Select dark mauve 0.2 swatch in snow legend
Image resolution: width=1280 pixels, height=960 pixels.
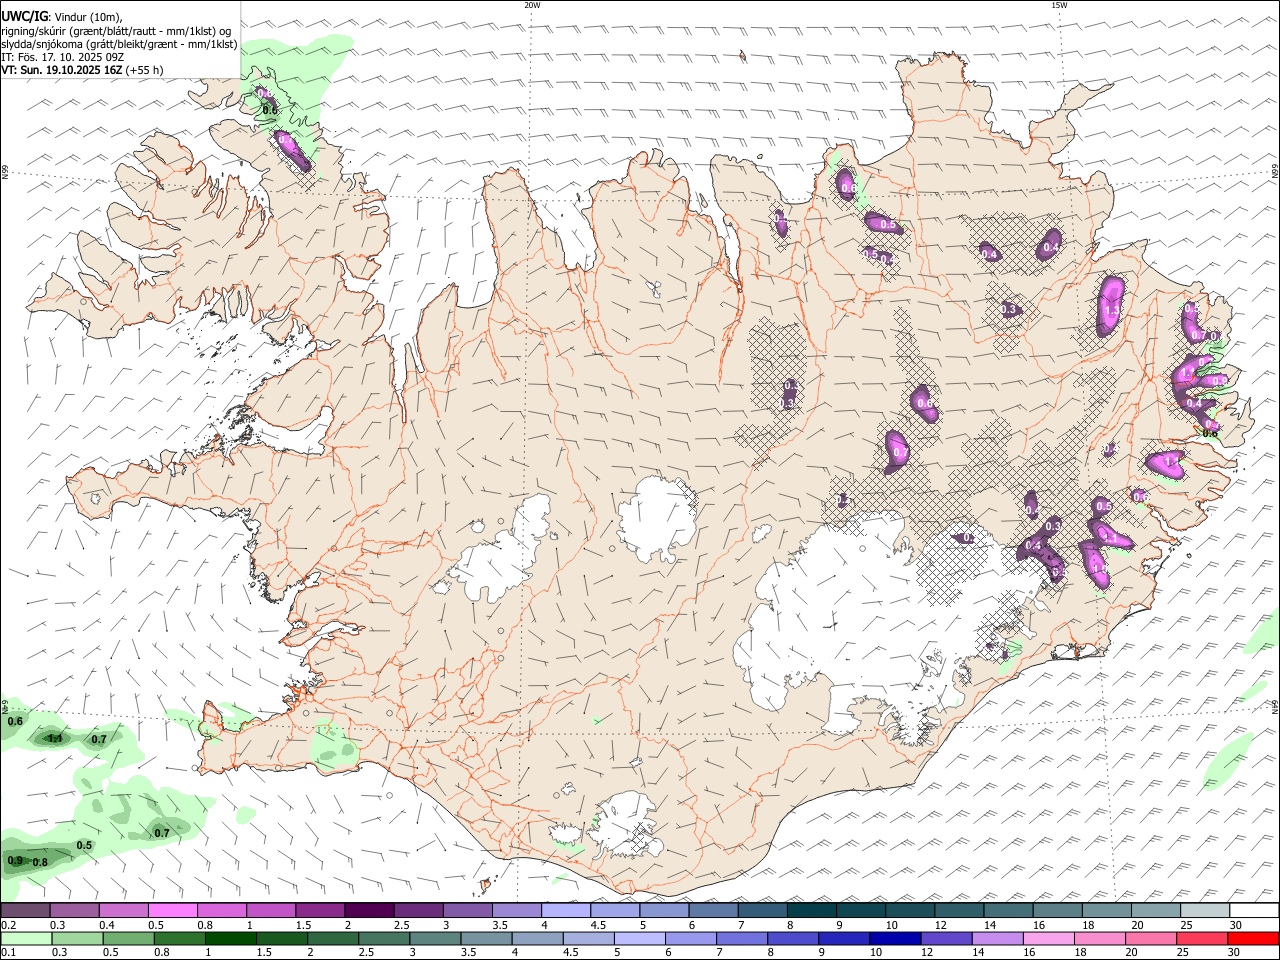pyautogui.click(x=25, y=911)
